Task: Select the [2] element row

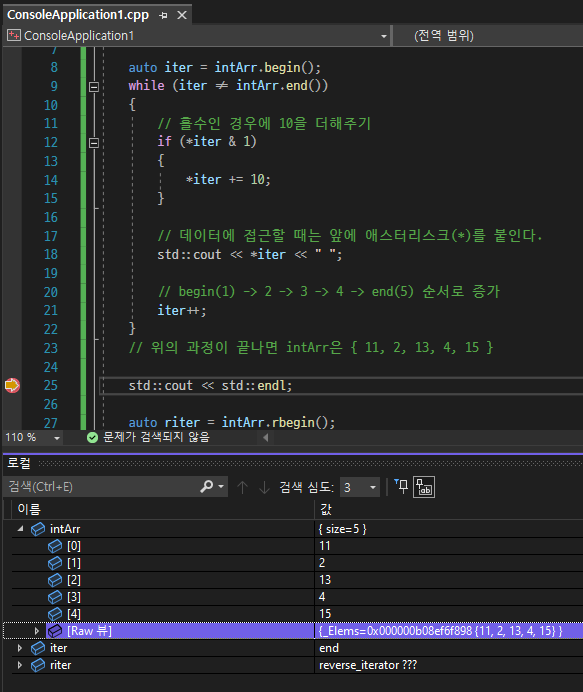Action: pyautogui.click(x=293, y=579)
